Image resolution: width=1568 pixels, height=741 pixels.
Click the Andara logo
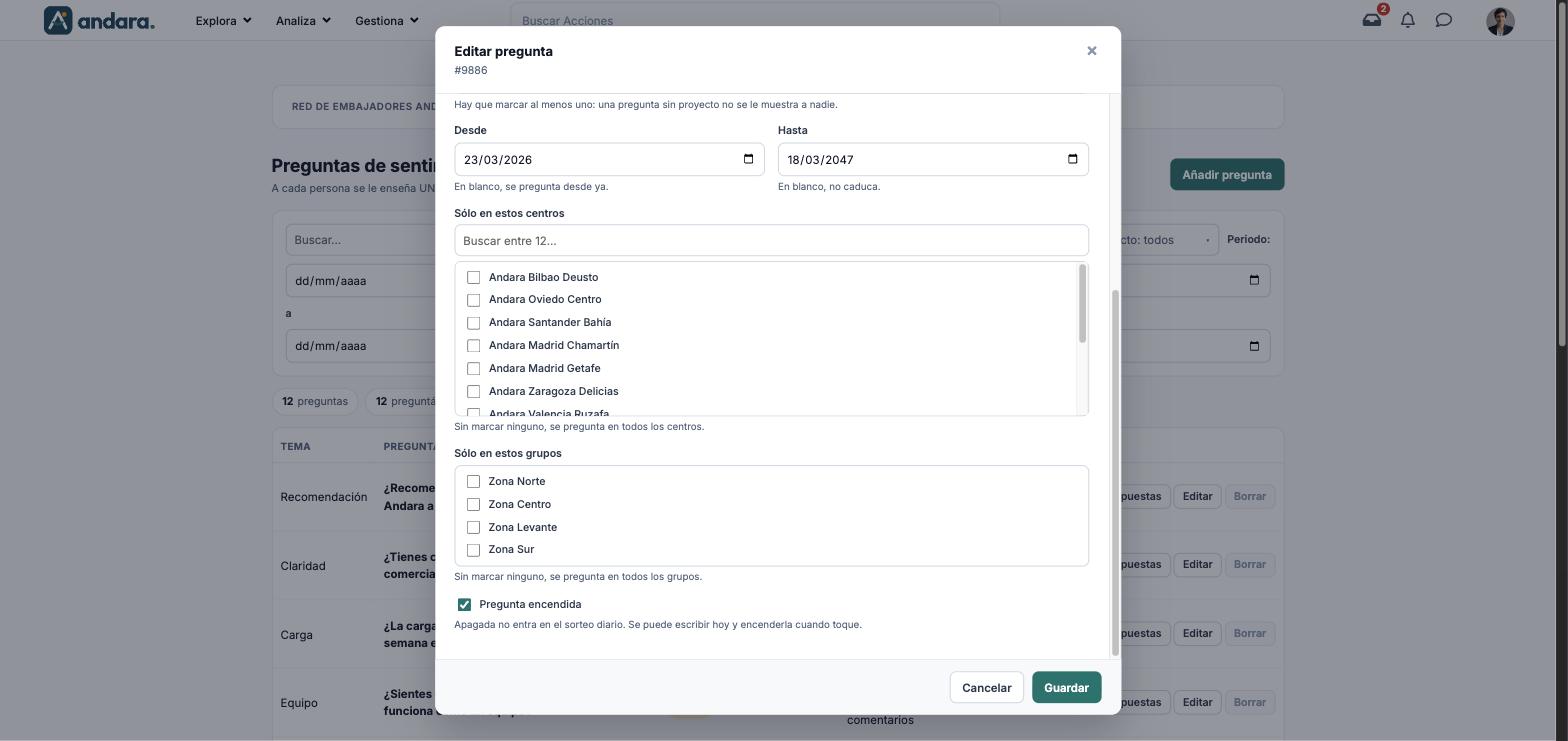pos(99,20)
